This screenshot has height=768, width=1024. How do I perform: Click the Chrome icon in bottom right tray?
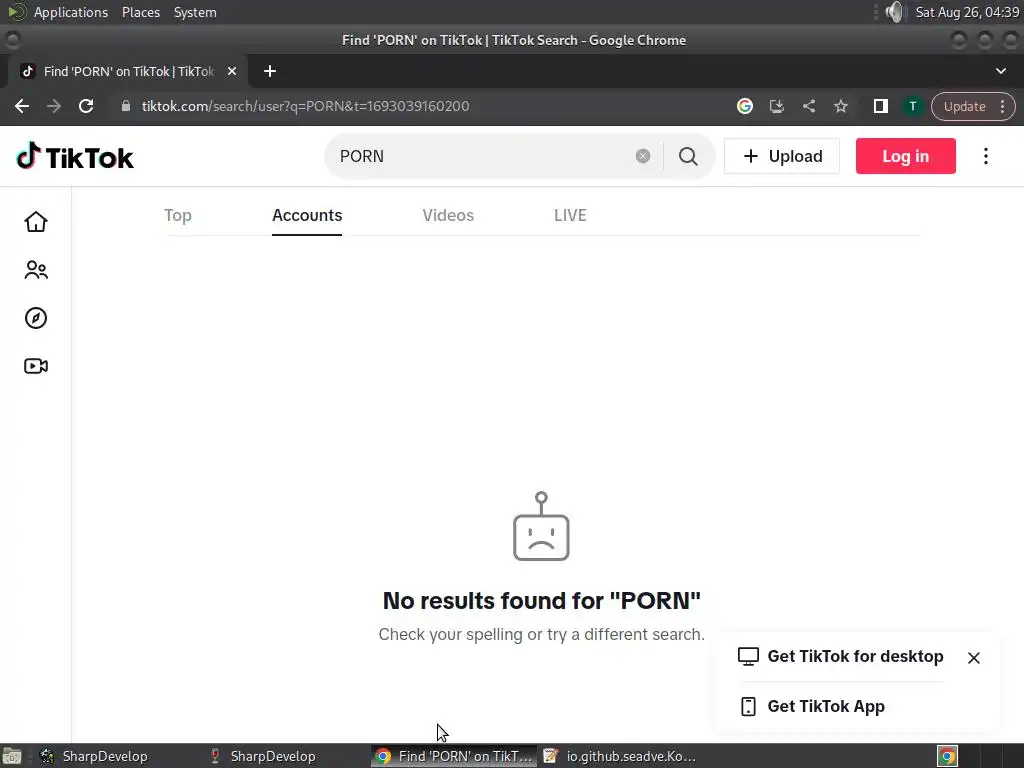coord(947,756)
